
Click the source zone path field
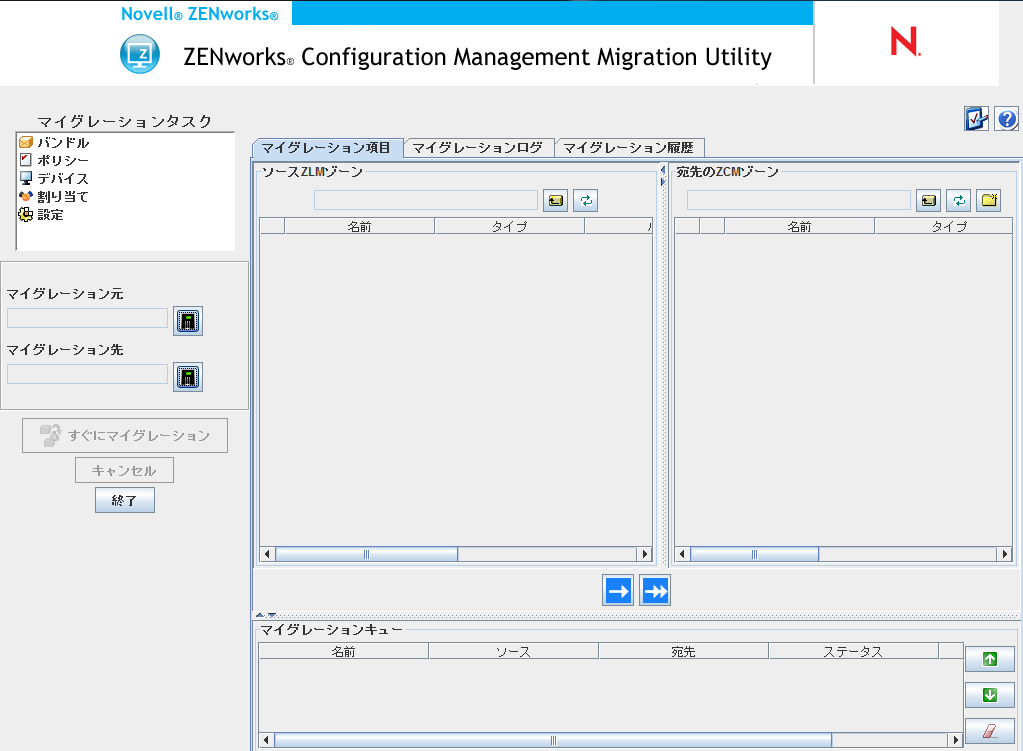[x=425, y=200]
